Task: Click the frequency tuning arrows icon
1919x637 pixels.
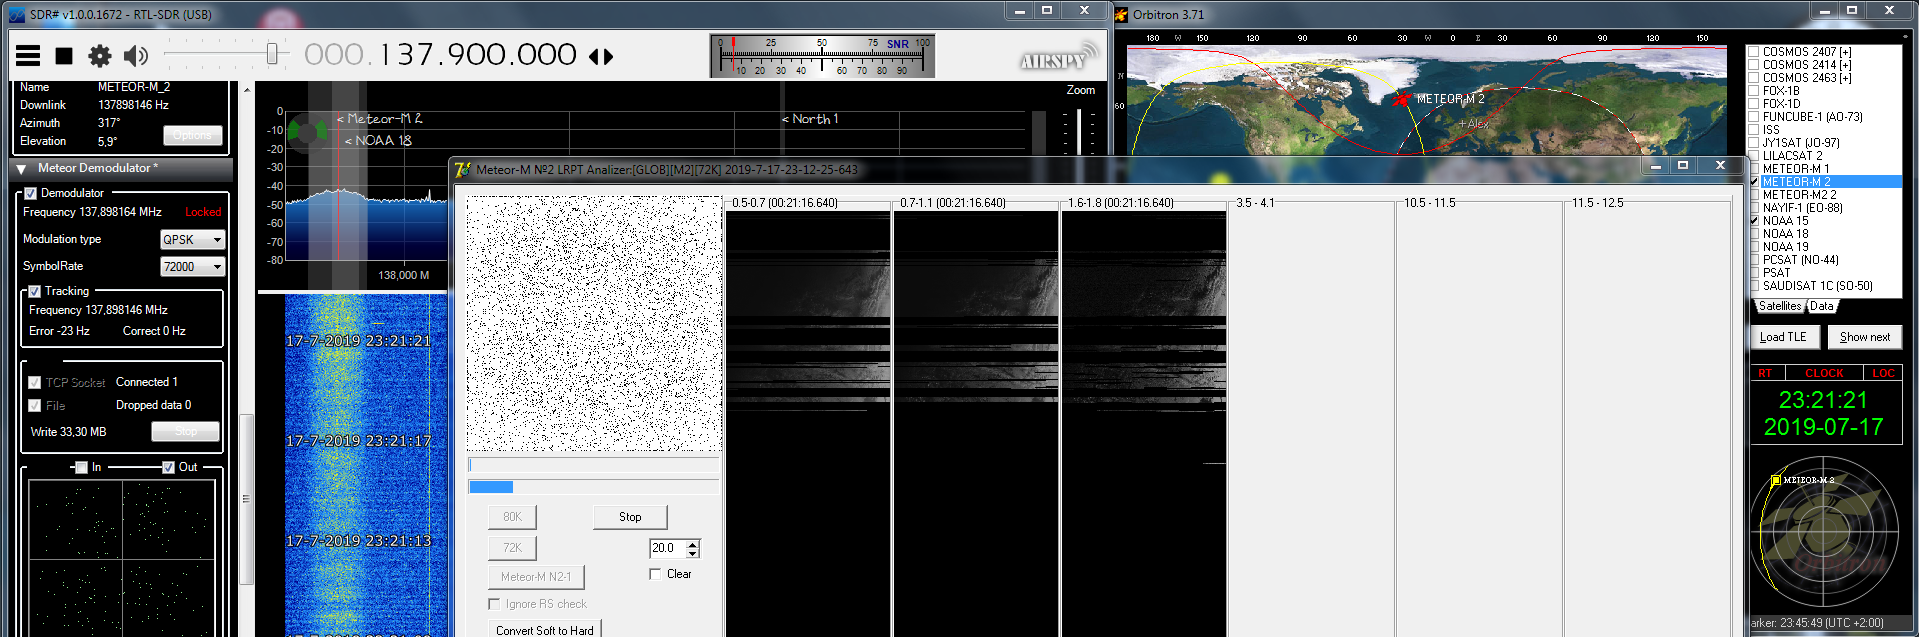Action: pyautogui.click(x=601, y=57)
